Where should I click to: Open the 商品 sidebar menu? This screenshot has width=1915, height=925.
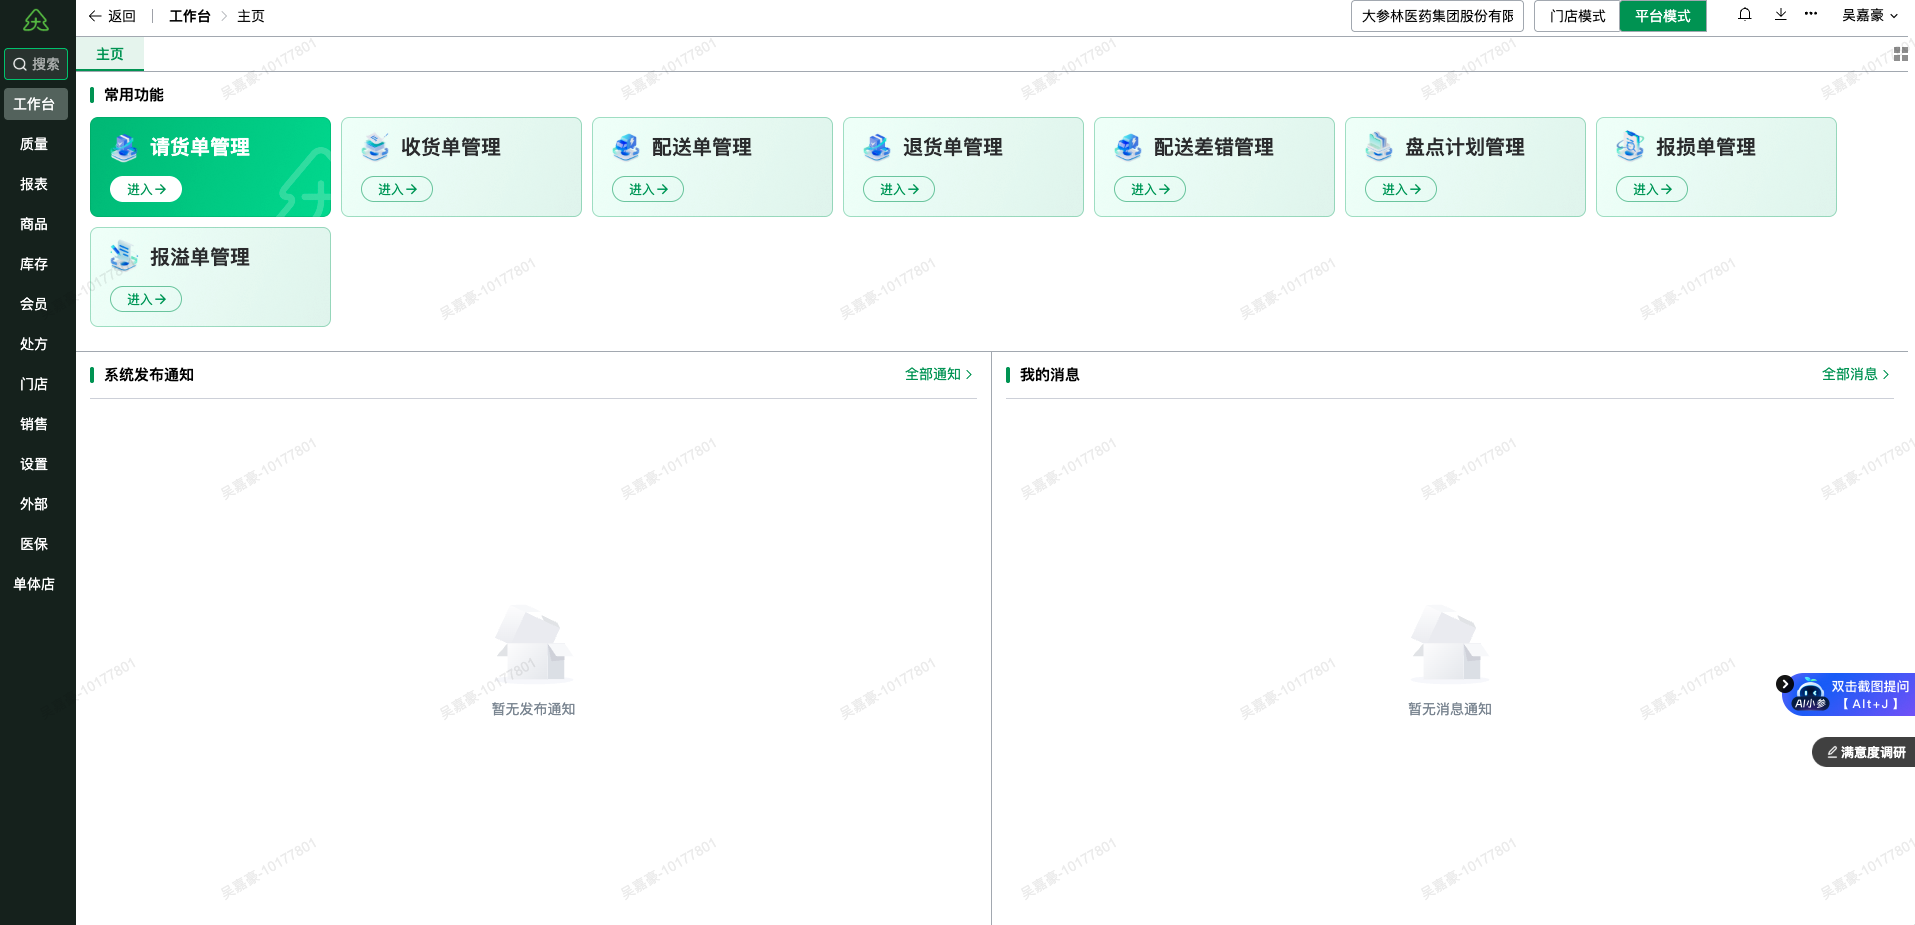(x=33, y=224)
